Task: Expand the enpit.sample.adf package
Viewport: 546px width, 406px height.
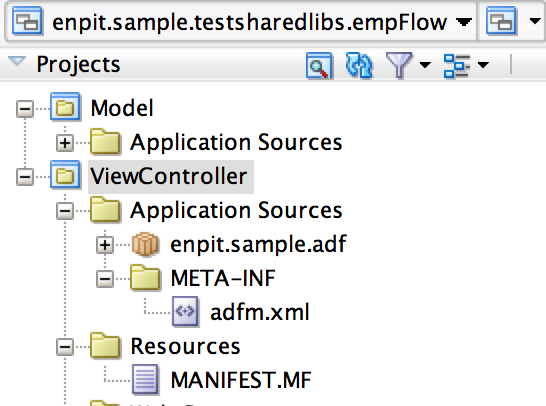Action: (105, 245)
